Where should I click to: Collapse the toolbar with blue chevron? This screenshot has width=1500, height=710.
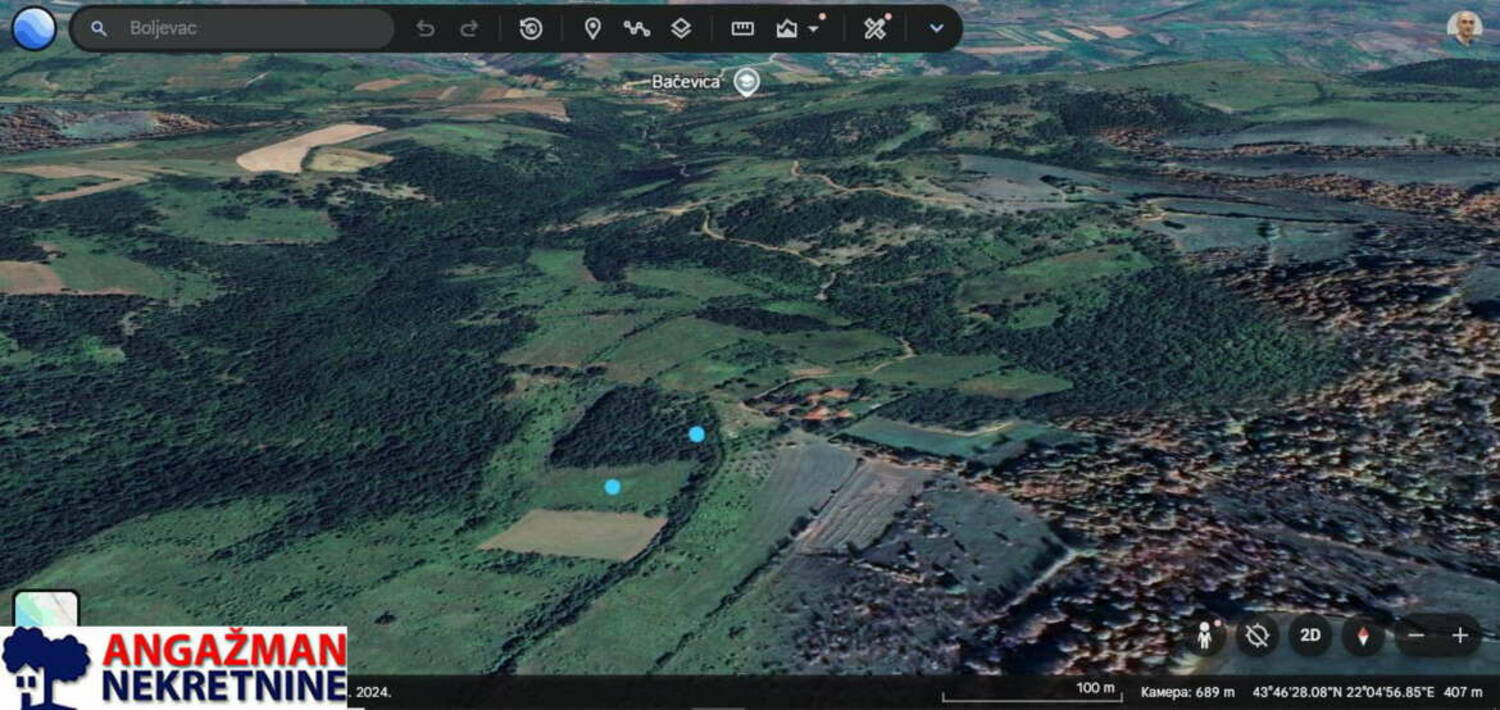click(x=936, y=28)
